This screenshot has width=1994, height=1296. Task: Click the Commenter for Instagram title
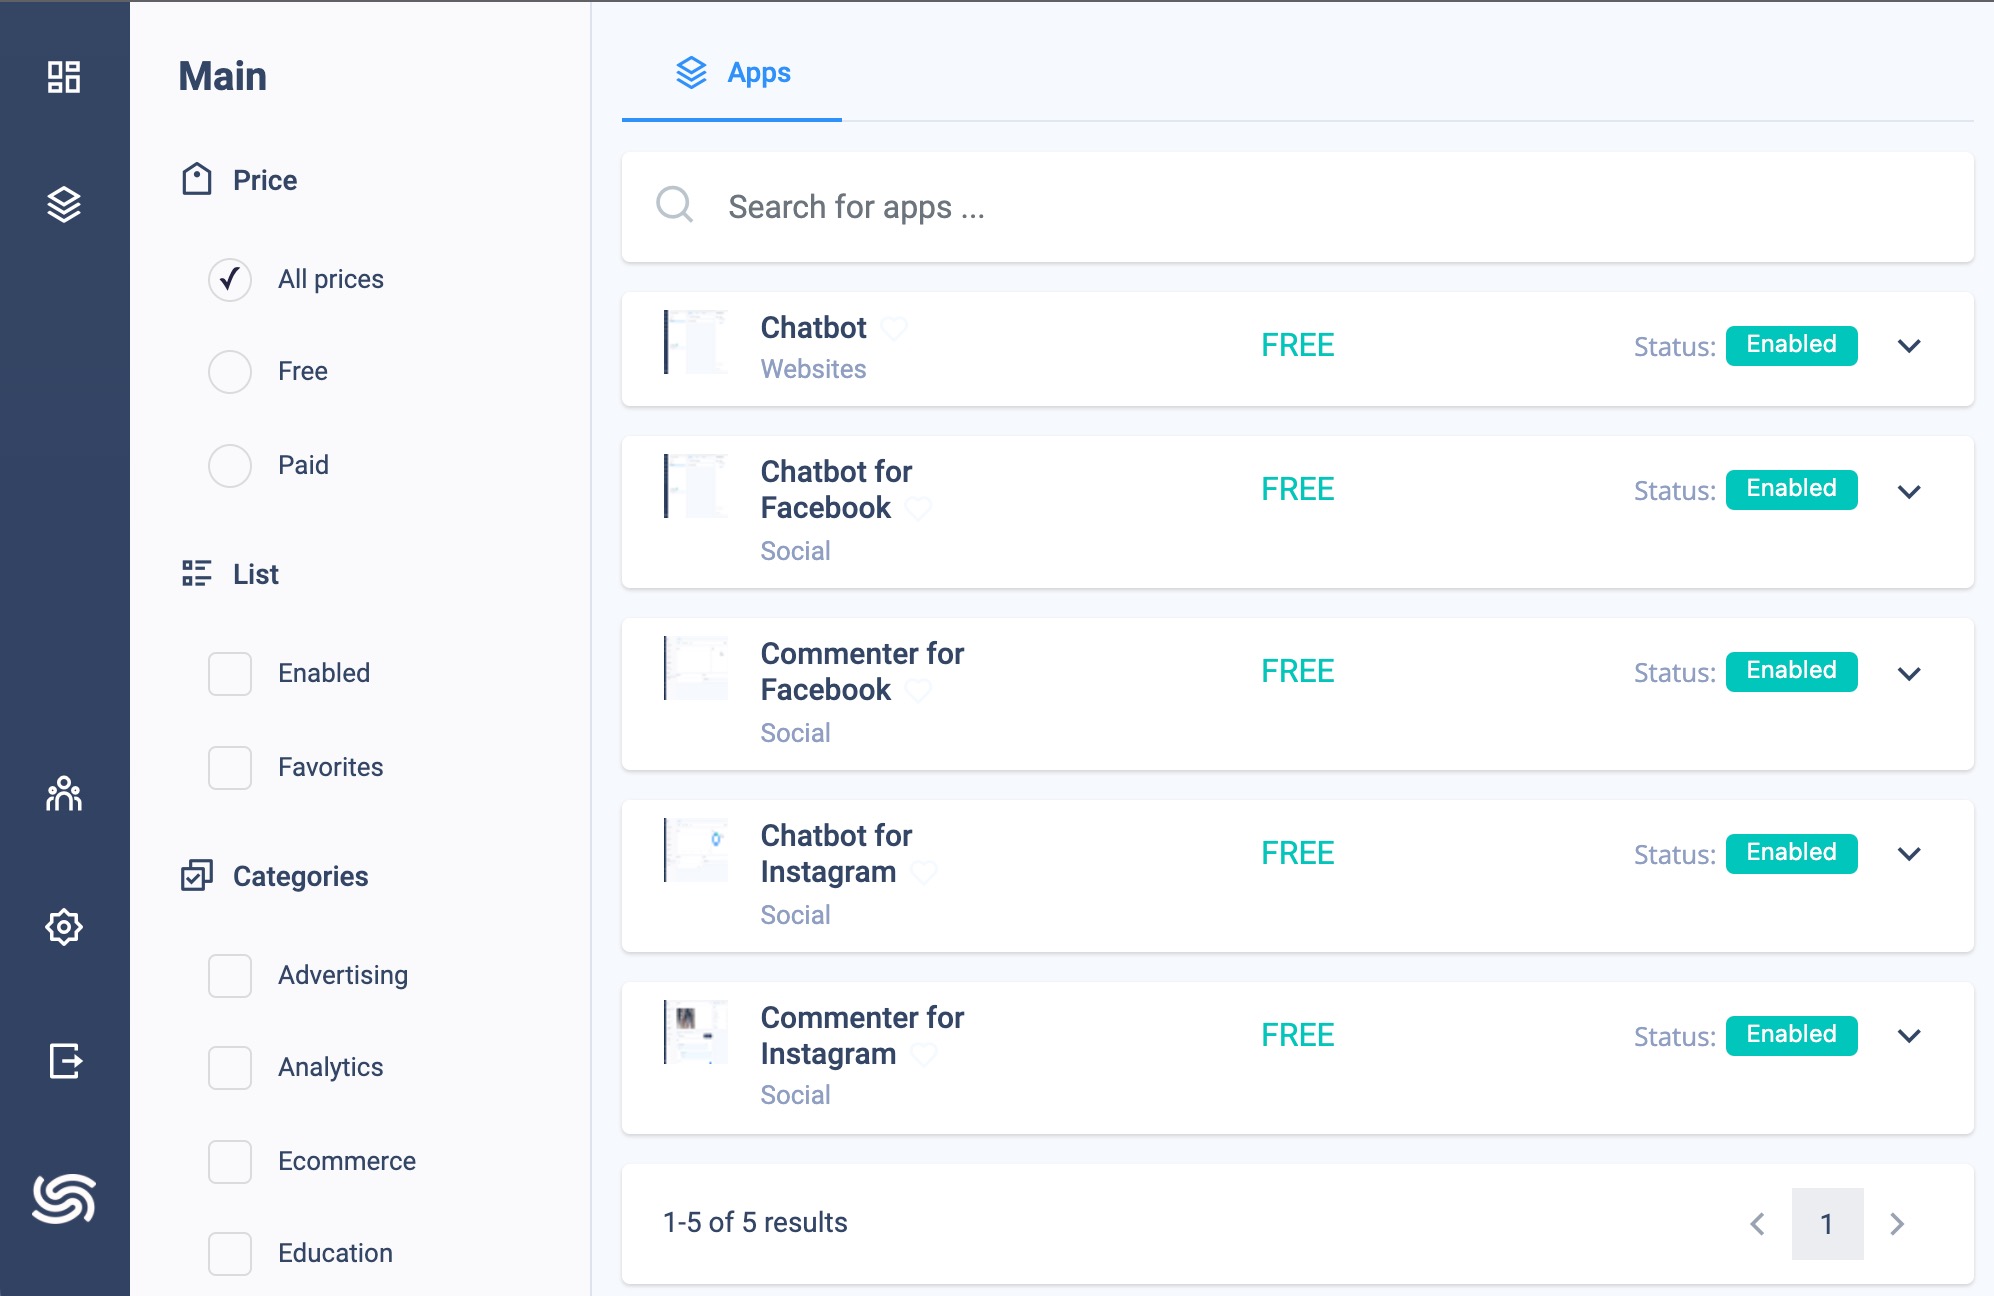pyautogui.click(x=862, y=1036)
